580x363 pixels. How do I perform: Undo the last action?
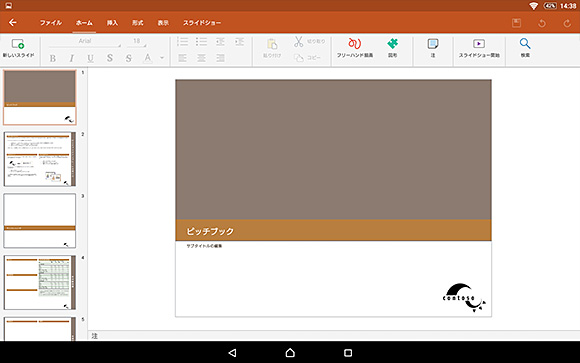(542, 23)
